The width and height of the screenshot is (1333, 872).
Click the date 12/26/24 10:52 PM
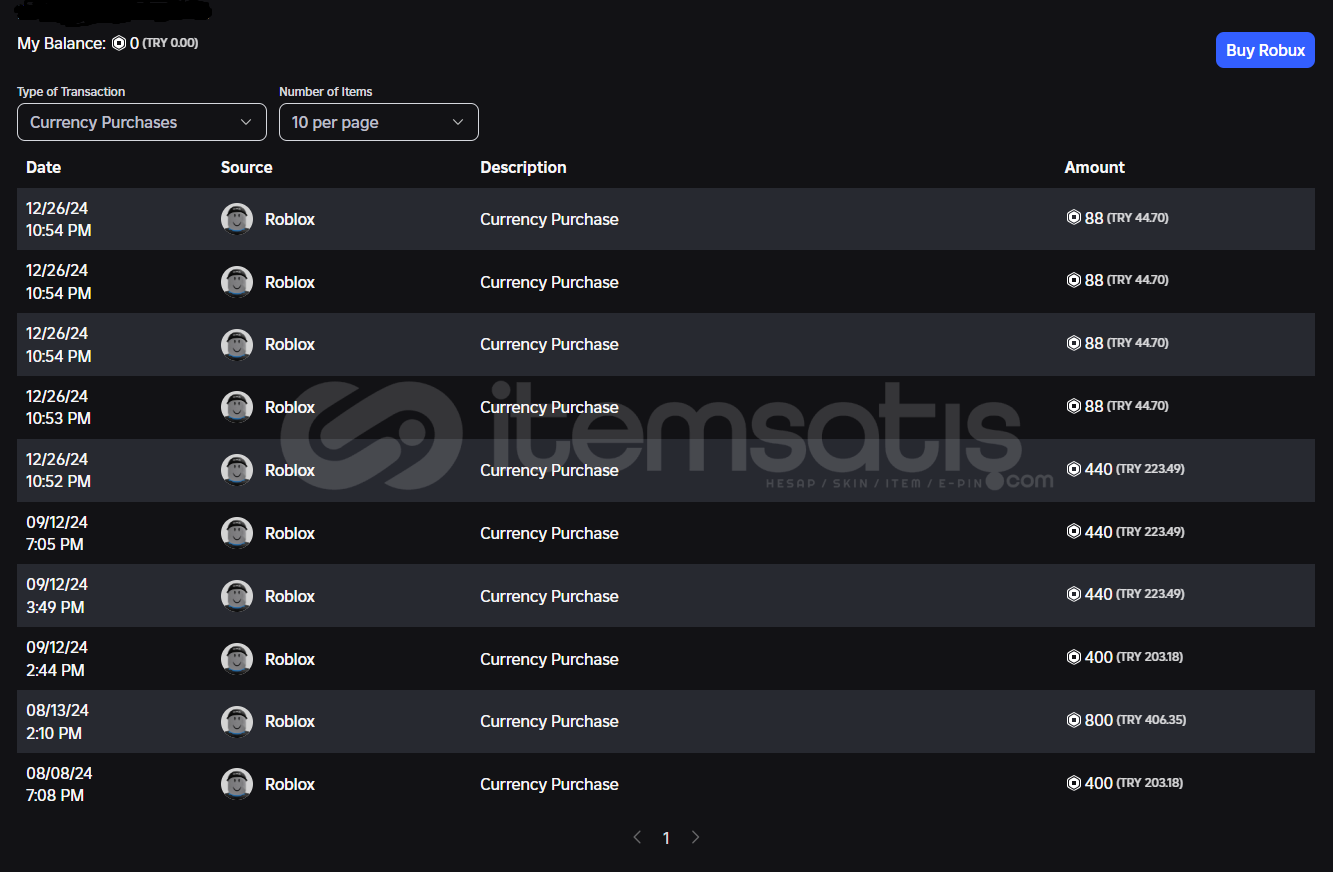(x=58, y=470)
